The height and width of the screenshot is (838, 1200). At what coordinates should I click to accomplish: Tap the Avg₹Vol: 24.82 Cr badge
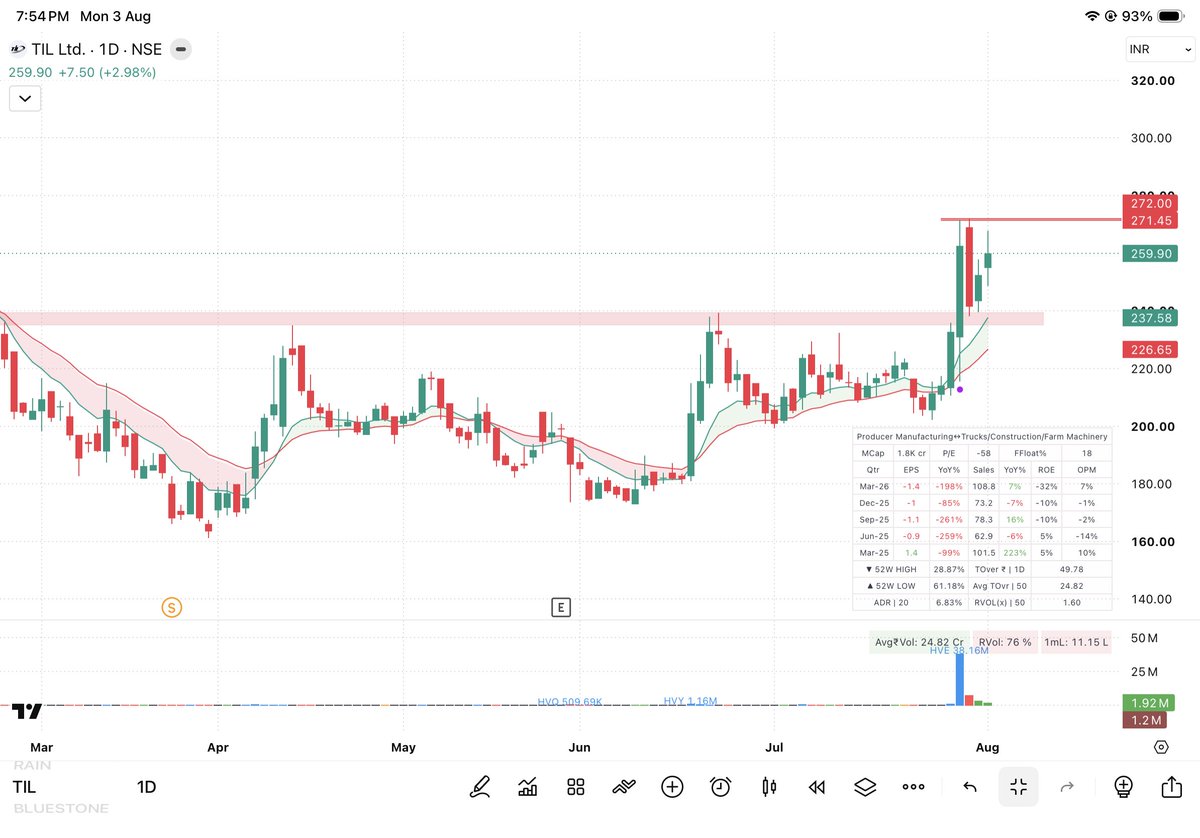coord(918,642)
